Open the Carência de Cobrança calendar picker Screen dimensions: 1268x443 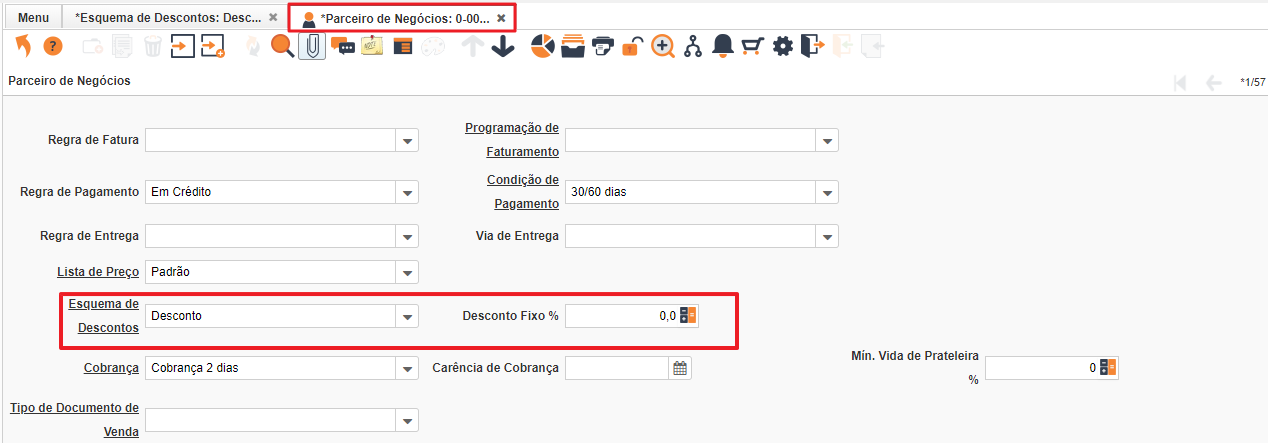(680, 368)
